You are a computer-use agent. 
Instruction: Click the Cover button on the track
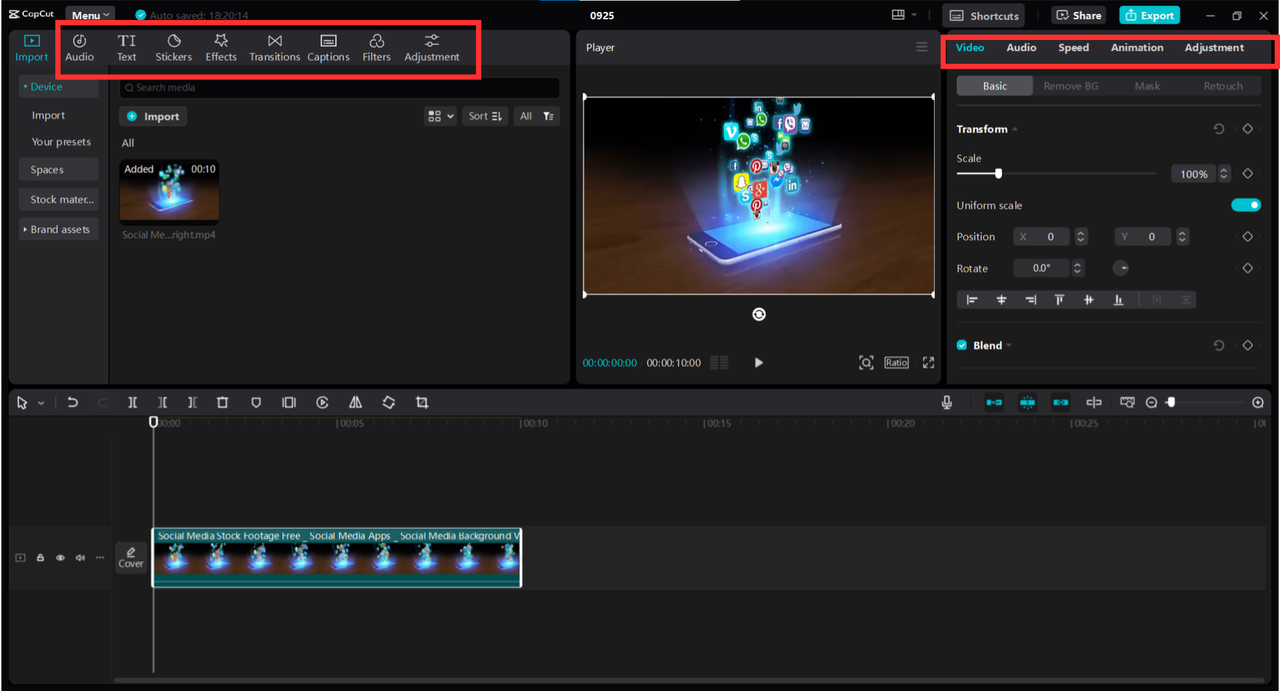[x=131, y=558]
